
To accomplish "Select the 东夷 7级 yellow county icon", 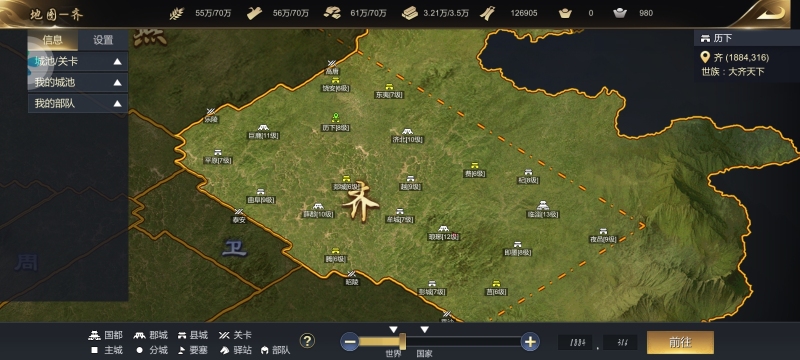I will pos(389,87).
